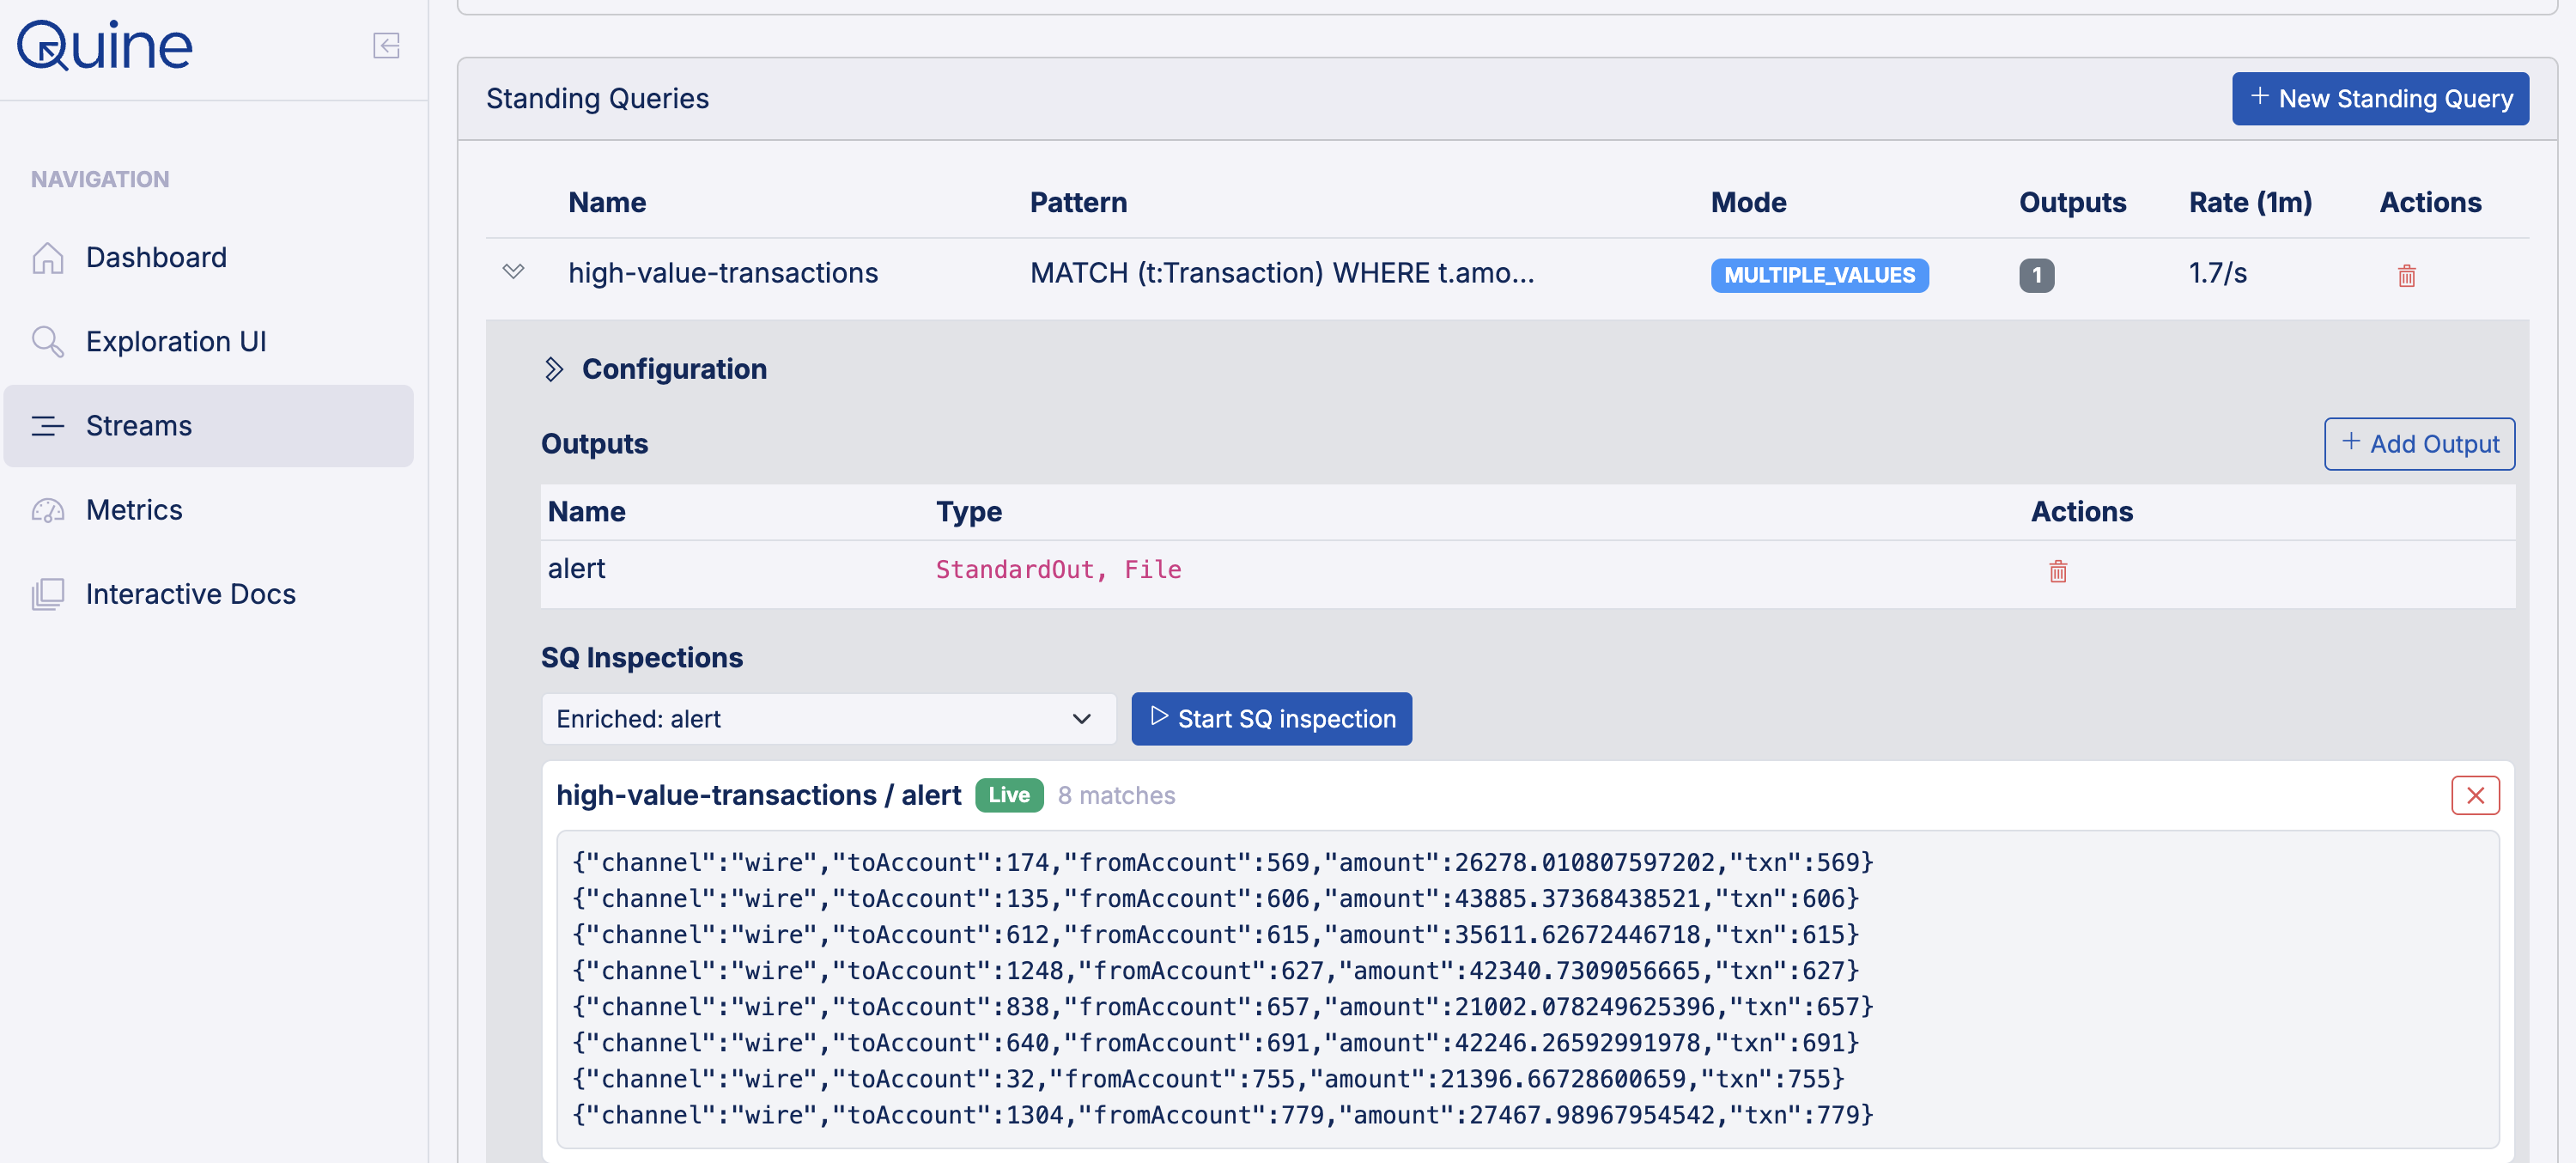Click the result row with txn 779

click(1222, 1115)
